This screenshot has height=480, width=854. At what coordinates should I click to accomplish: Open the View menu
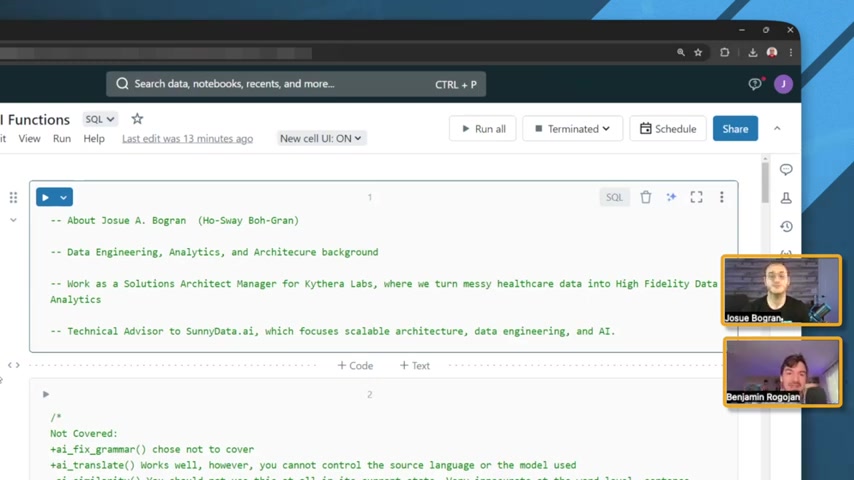29,138
